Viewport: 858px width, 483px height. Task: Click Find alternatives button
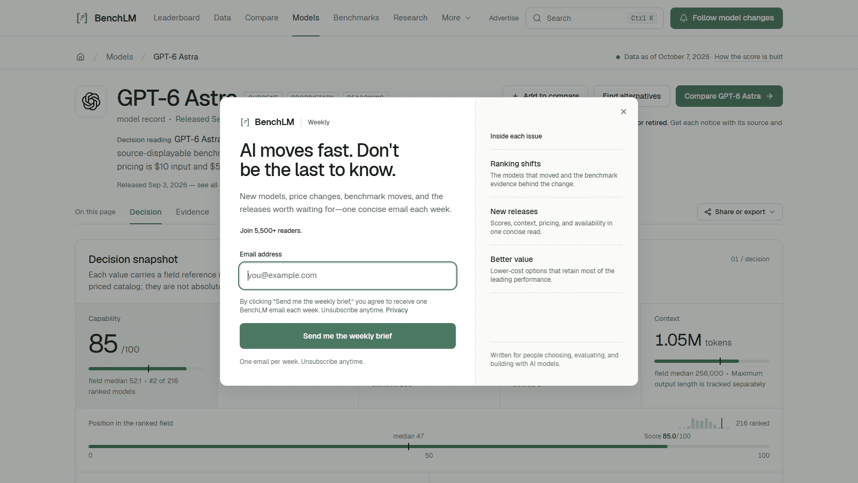(631, 96)
